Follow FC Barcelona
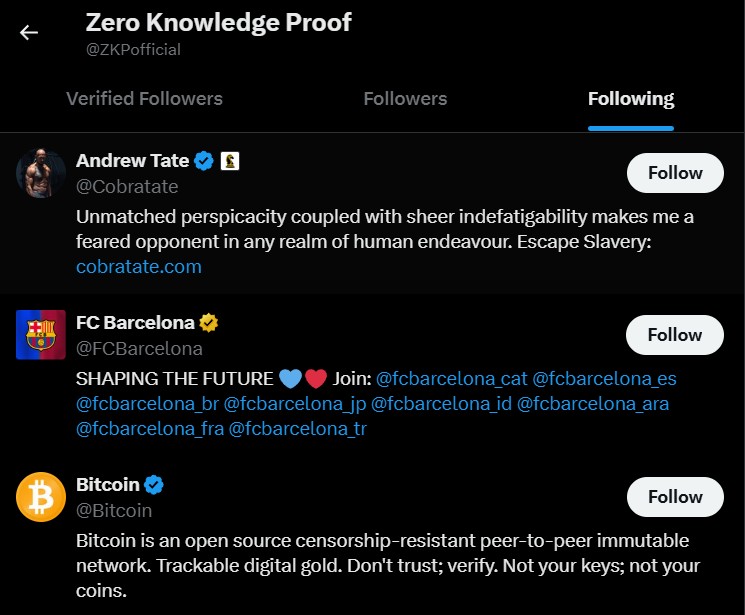This screenshot has height=615, width=745. 675,335
